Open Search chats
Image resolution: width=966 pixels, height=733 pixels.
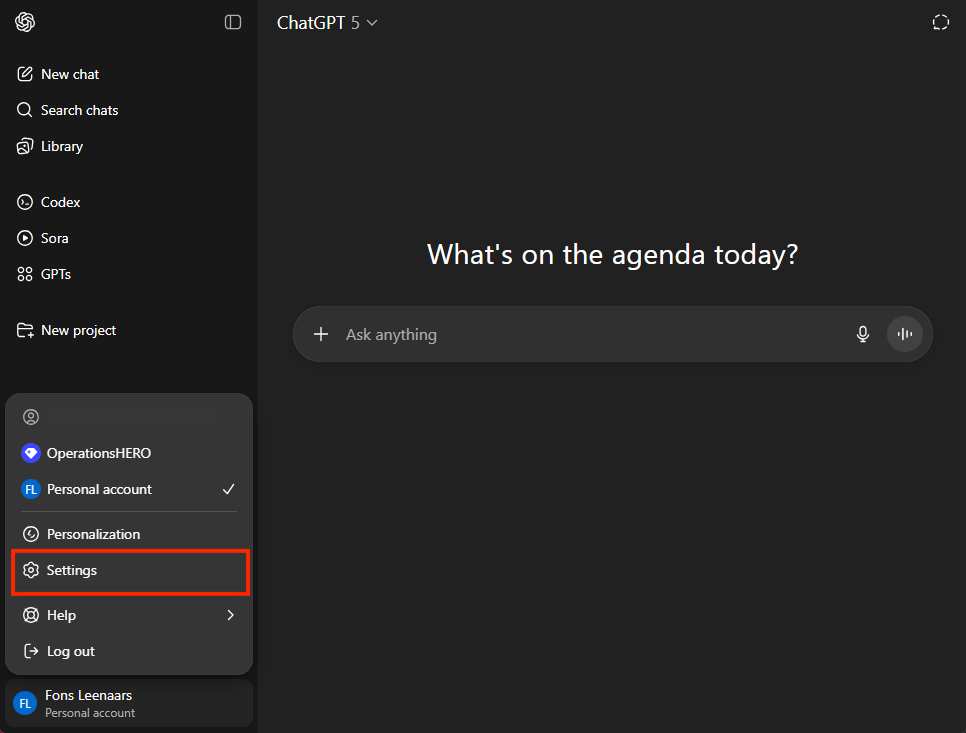tap(79, 110)
